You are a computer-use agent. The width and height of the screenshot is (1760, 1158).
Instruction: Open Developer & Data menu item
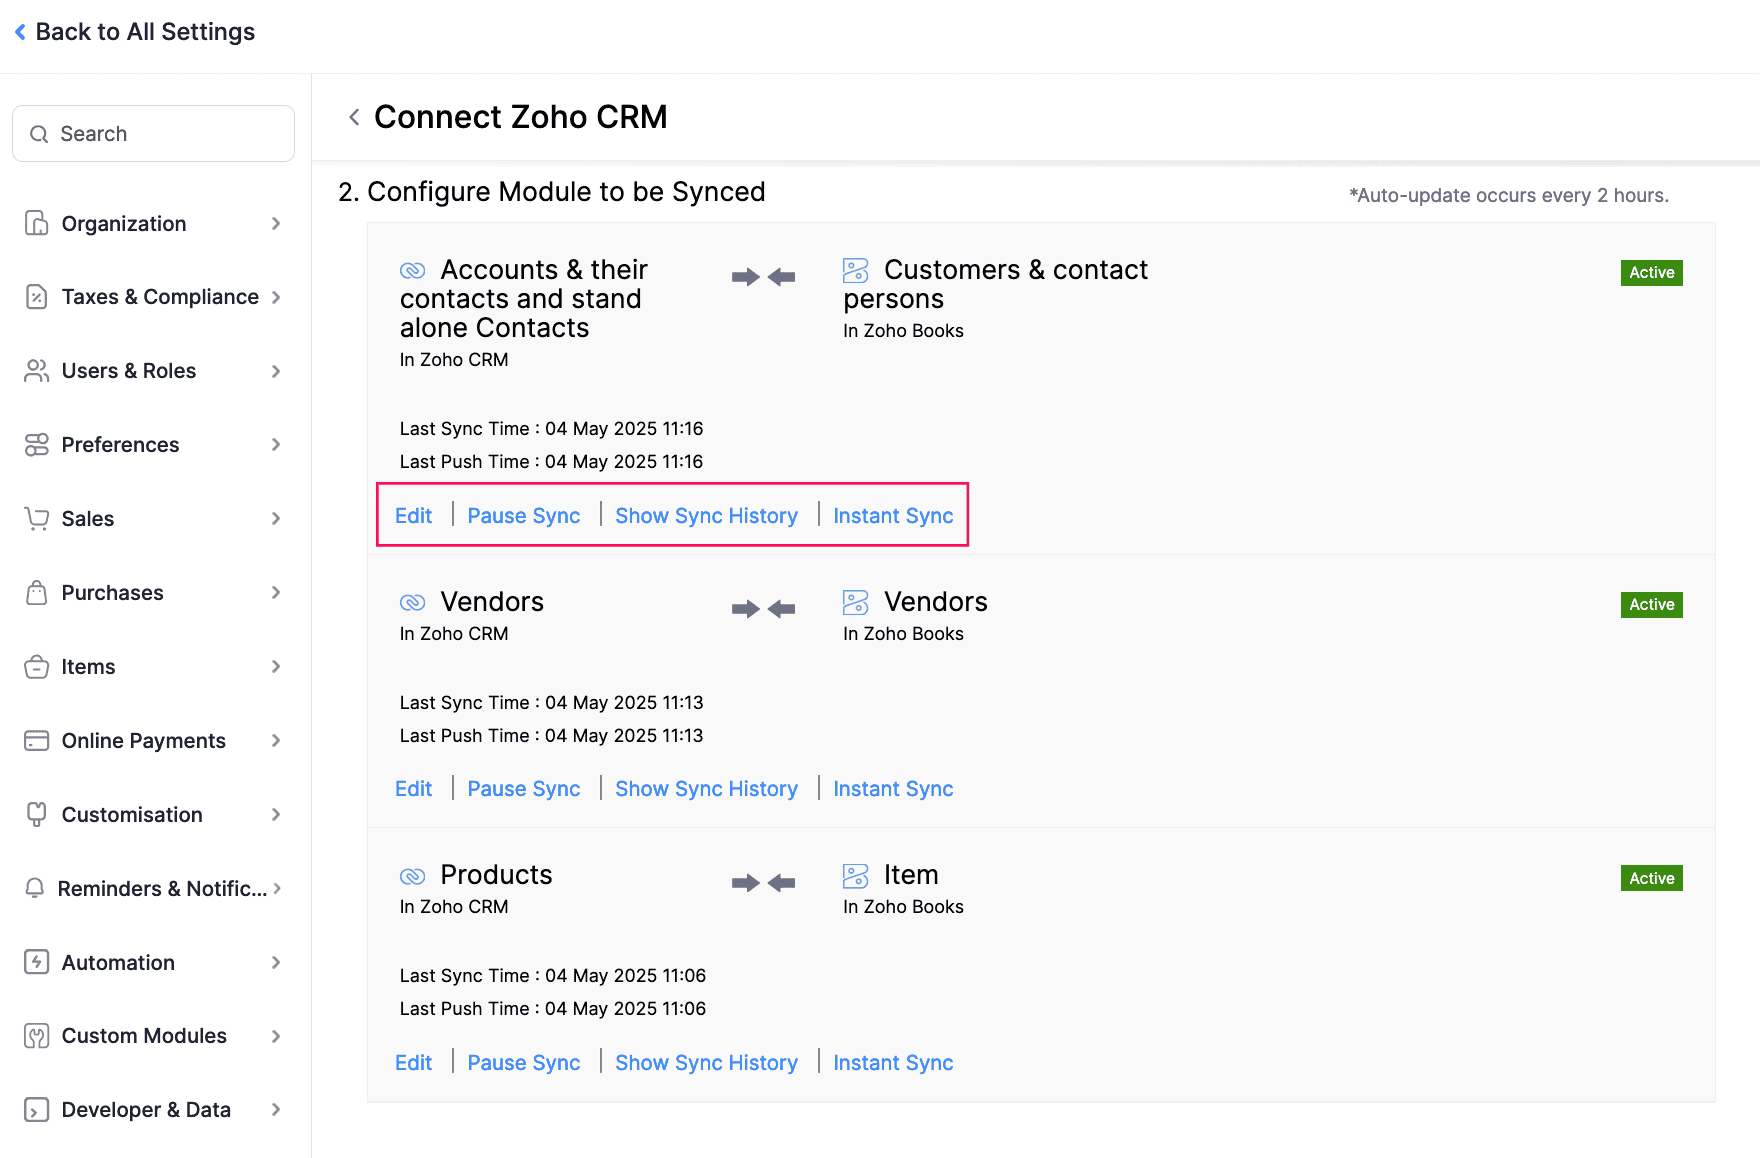[146, 1110]
